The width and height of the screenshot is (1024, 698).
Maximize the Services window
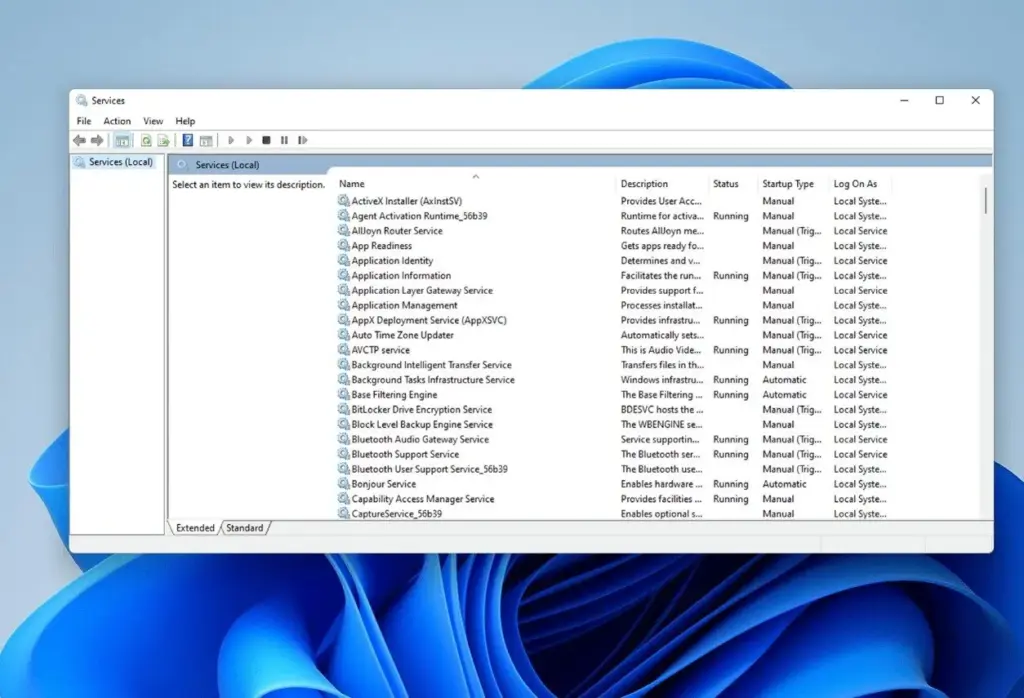tap(940, 100)
